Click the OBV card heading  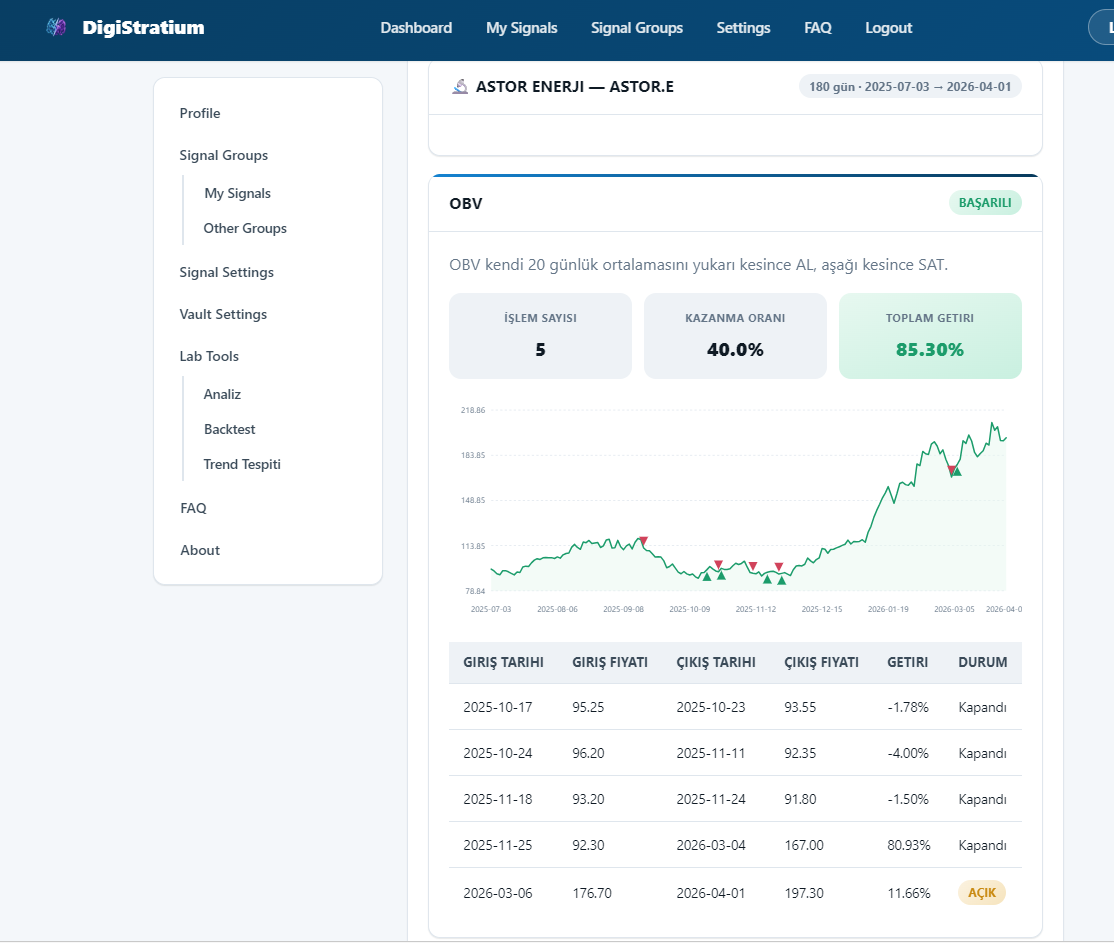point(466,204)
